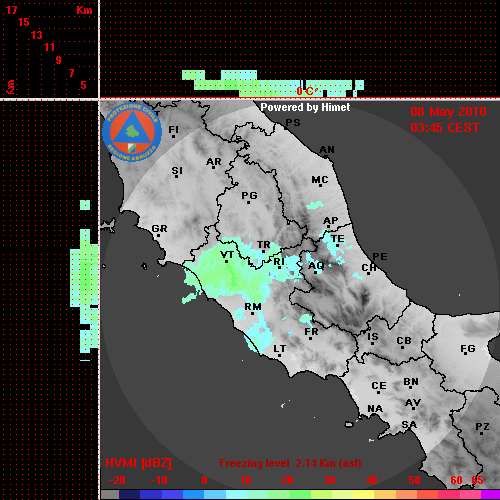Click city label PZ on map
Viewport: 500px width, 500px height.
(482, 427)
